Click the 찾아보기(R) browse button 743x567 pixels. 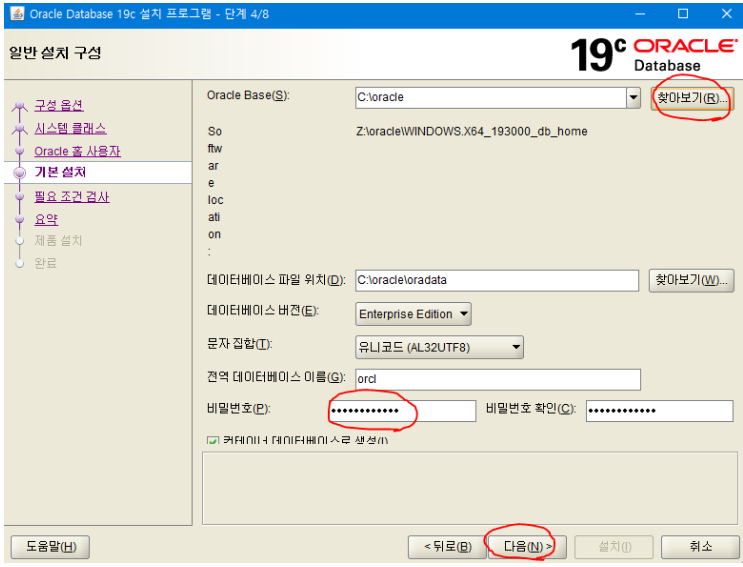[x=692, y=98]
